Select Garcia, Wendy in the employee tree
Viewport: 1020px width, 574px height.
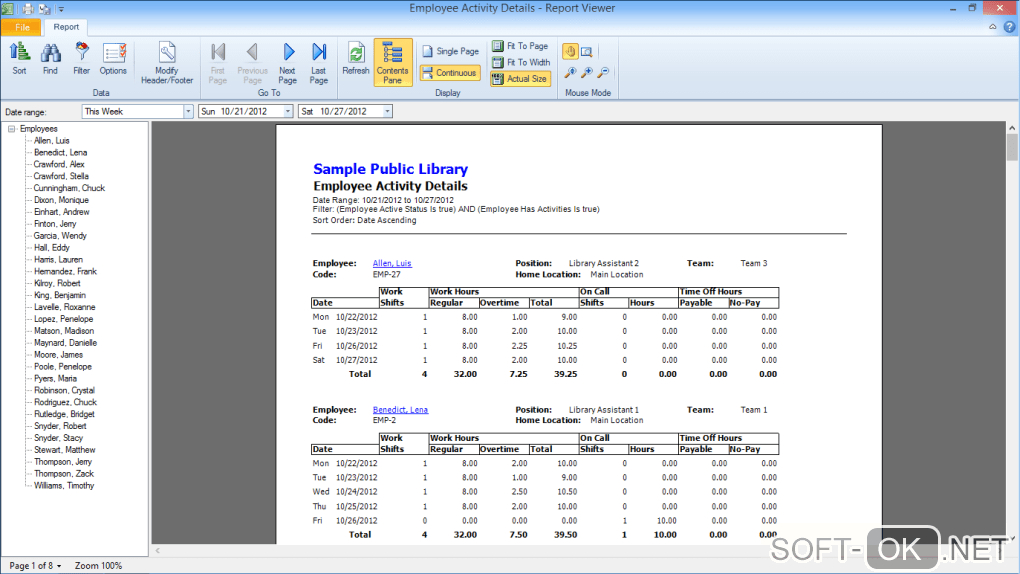click(x=60, y=236)
